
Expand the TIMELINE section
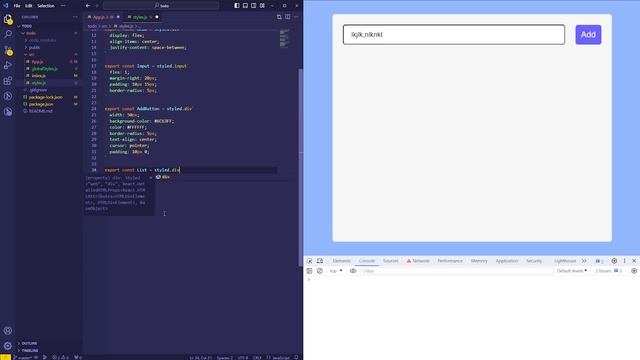[29, 350]
